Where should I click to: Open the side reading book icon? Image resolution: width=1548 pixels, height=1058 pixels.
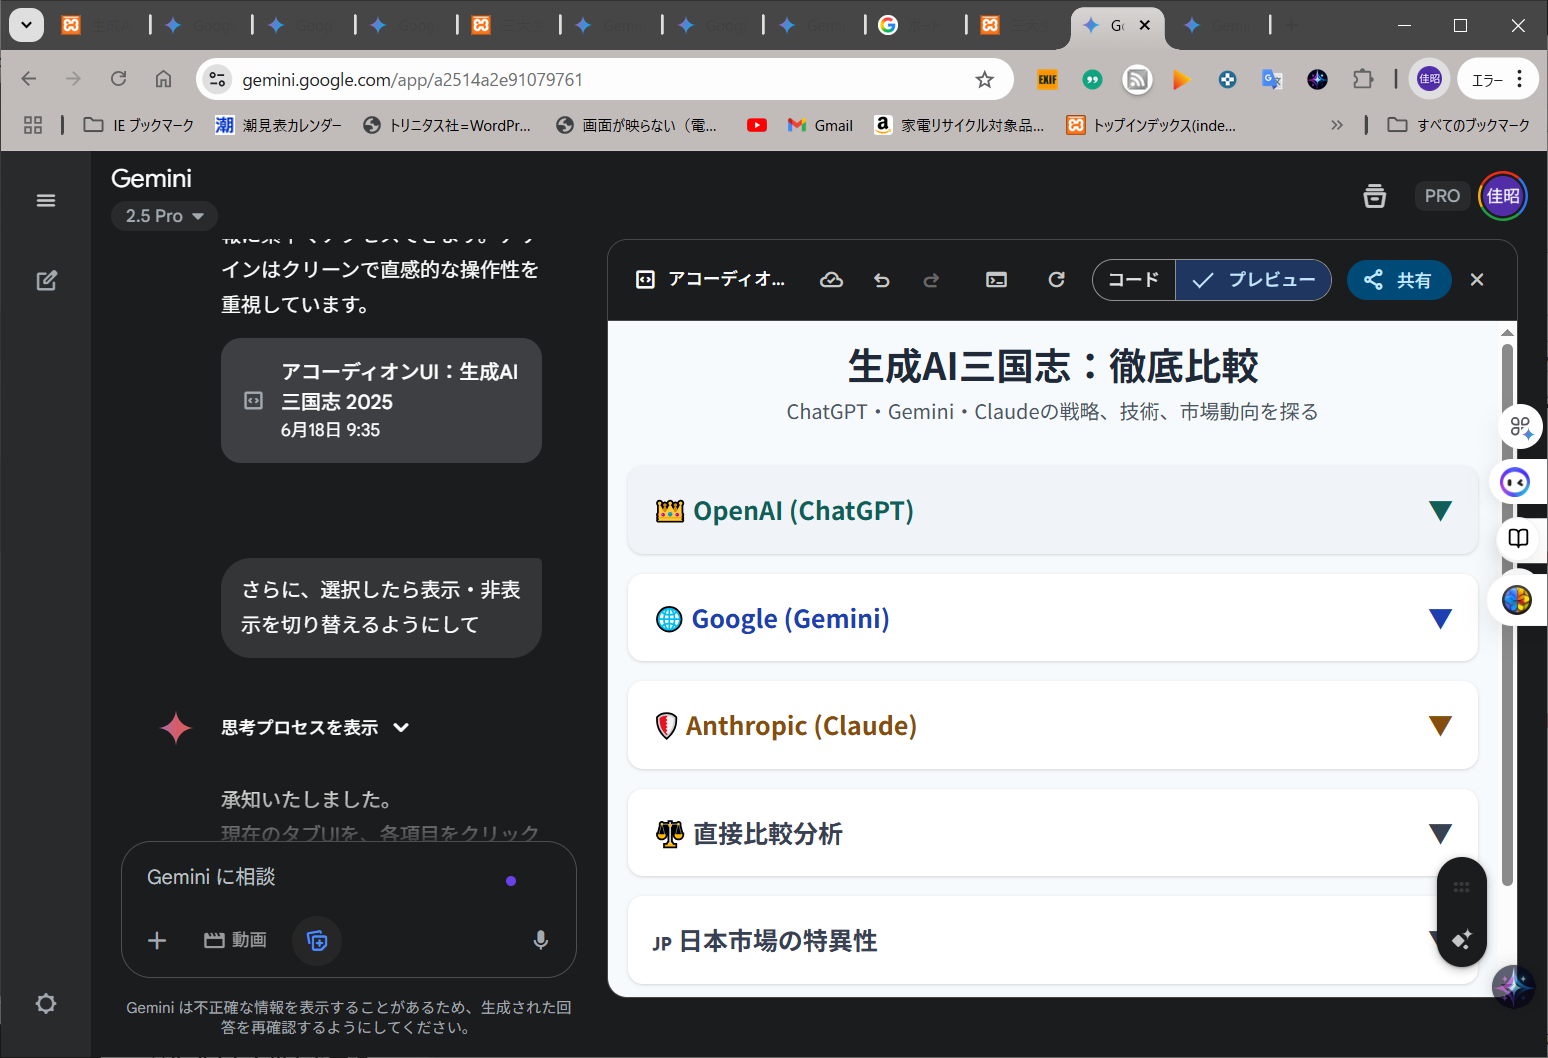pos(1519,539)
